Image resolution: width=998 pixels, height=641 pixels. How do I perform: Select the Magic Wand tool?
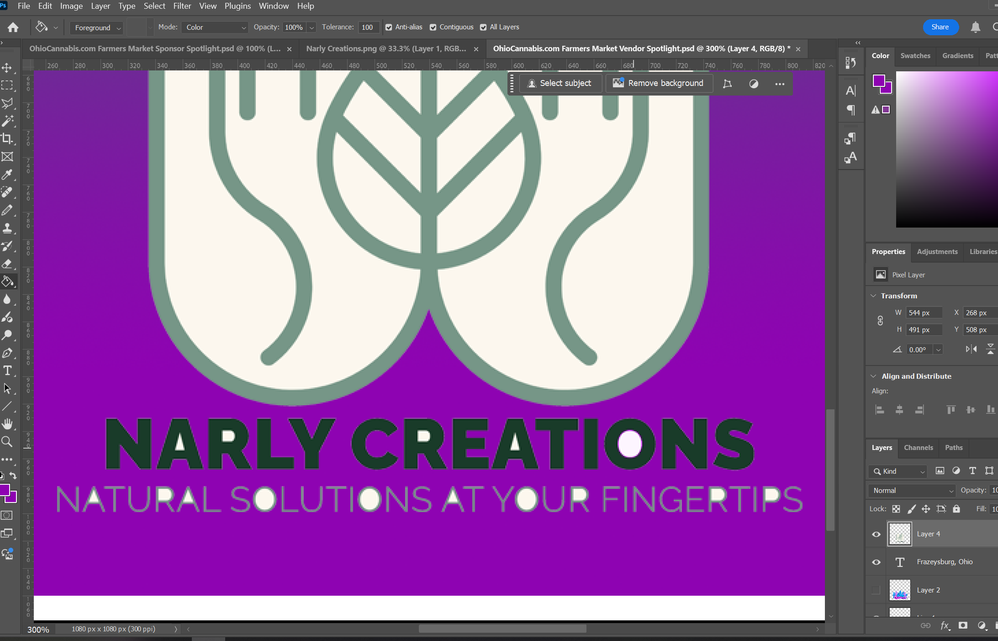pos(8,121)
